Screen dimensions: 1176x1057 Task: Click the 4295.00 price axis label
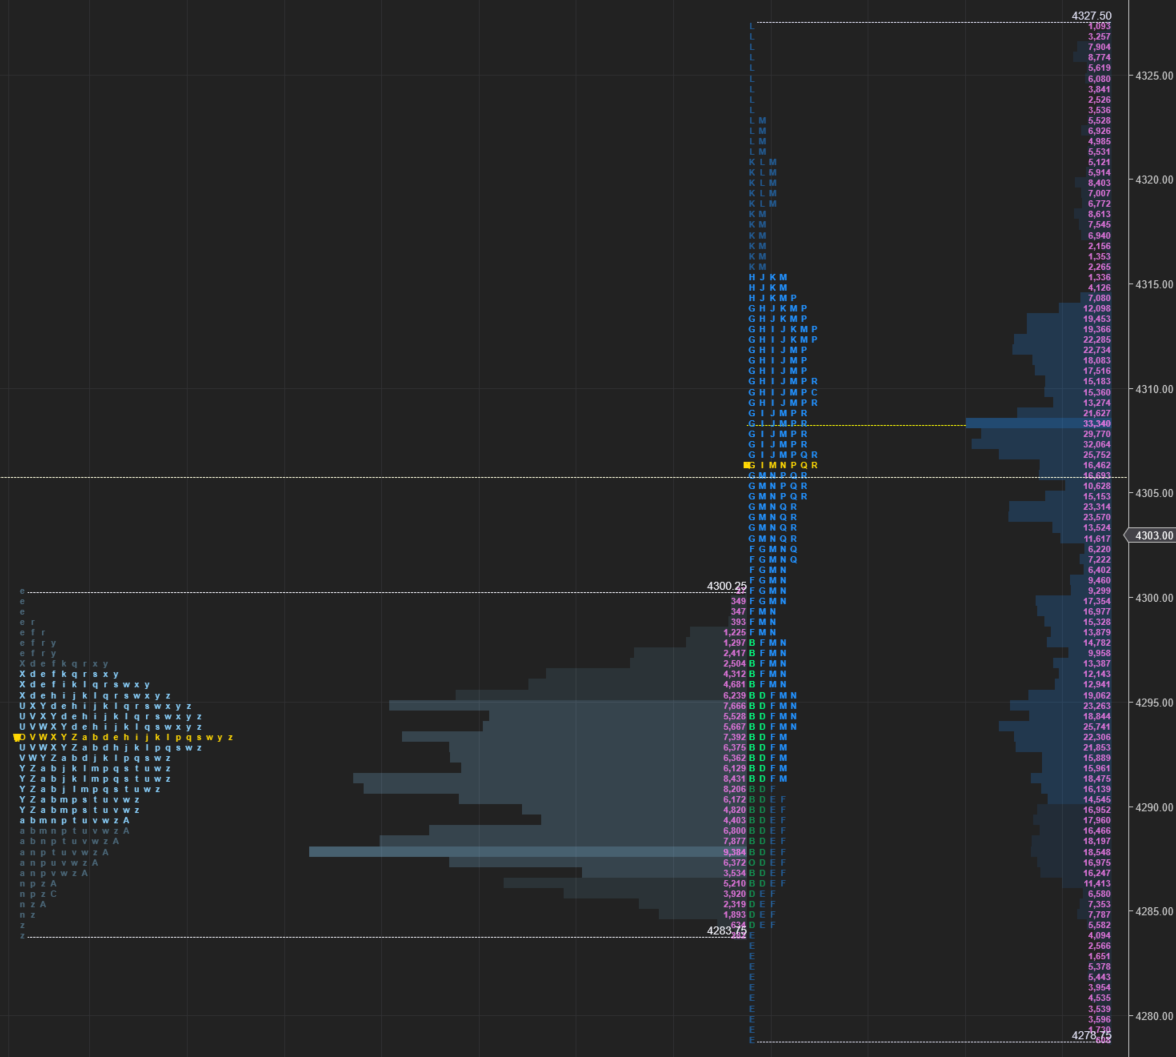(1154, 703)
